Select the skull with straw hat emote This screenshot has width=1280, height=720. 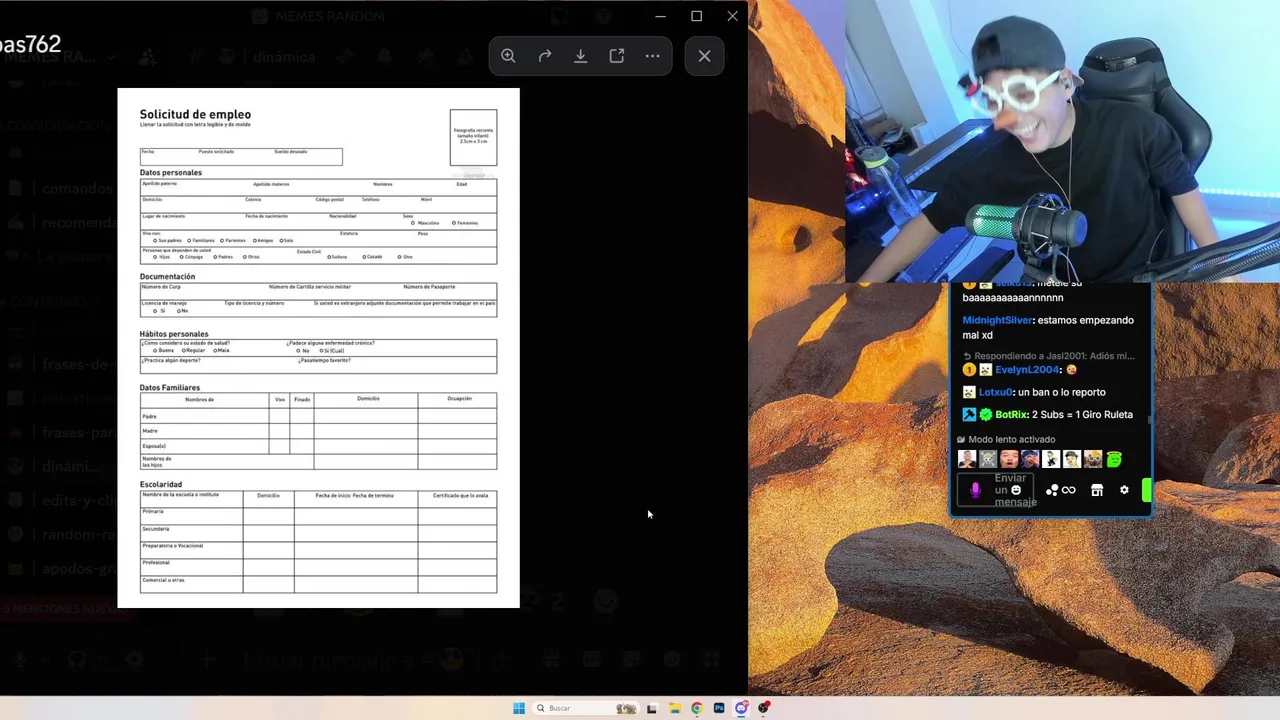coord(988,459)
